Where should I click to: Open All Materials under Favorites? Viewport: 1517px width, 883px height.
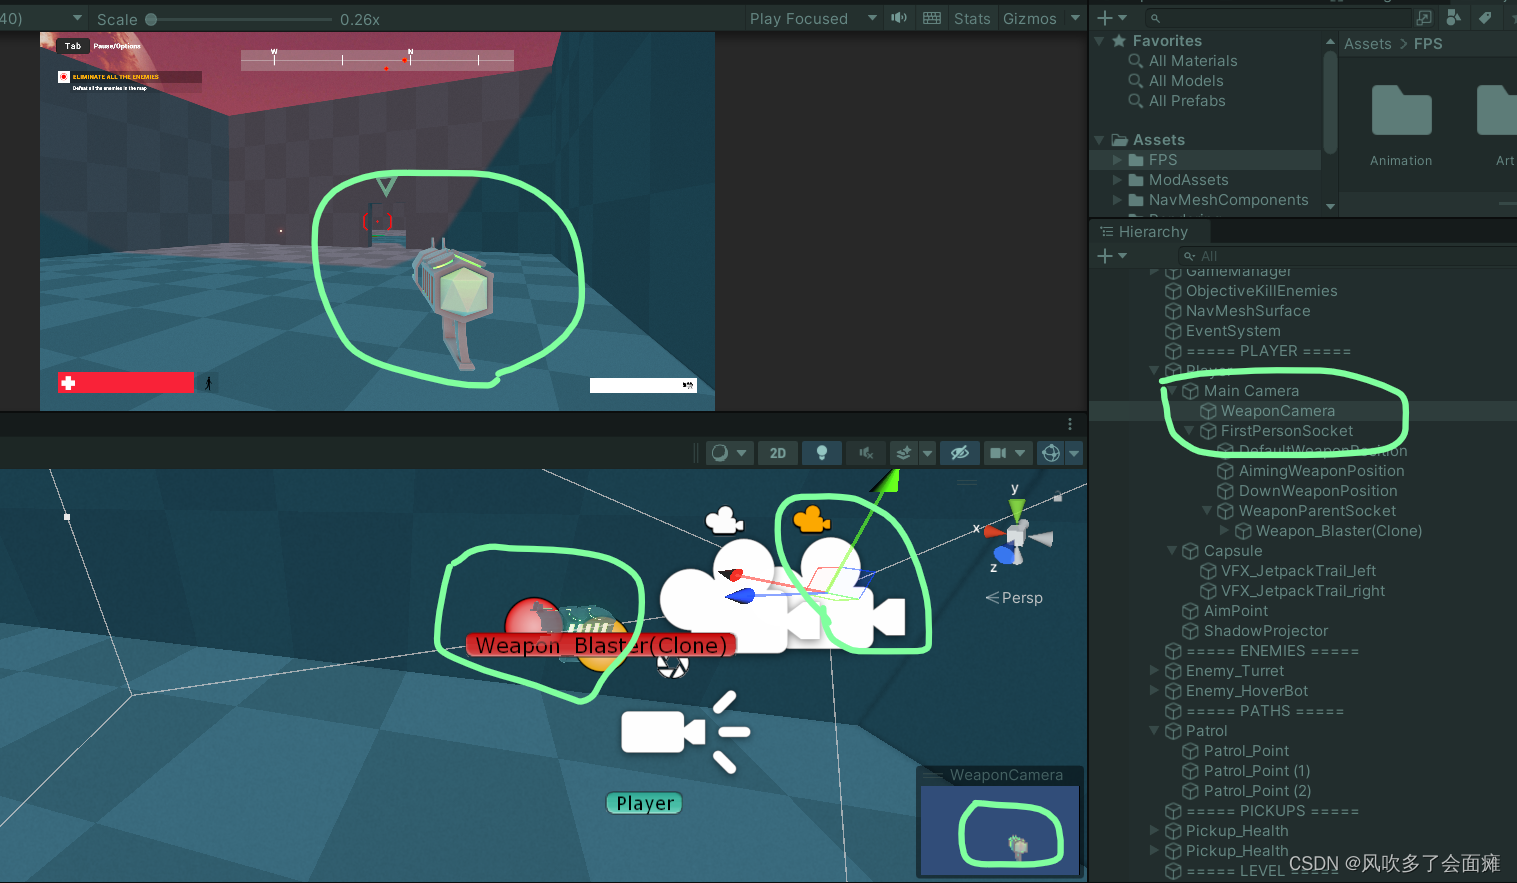coord(1192,60)
